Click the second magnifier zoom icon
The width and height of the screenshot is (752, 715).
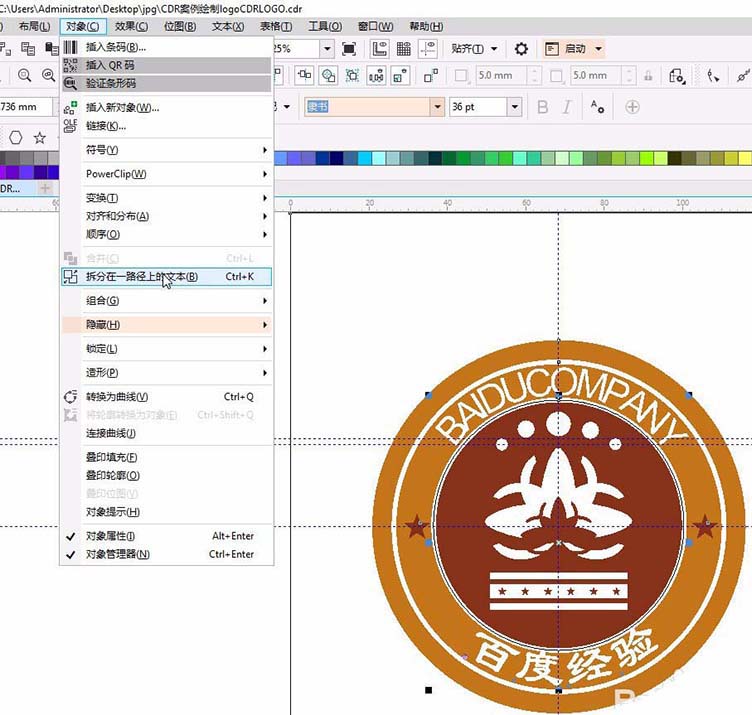48,75
